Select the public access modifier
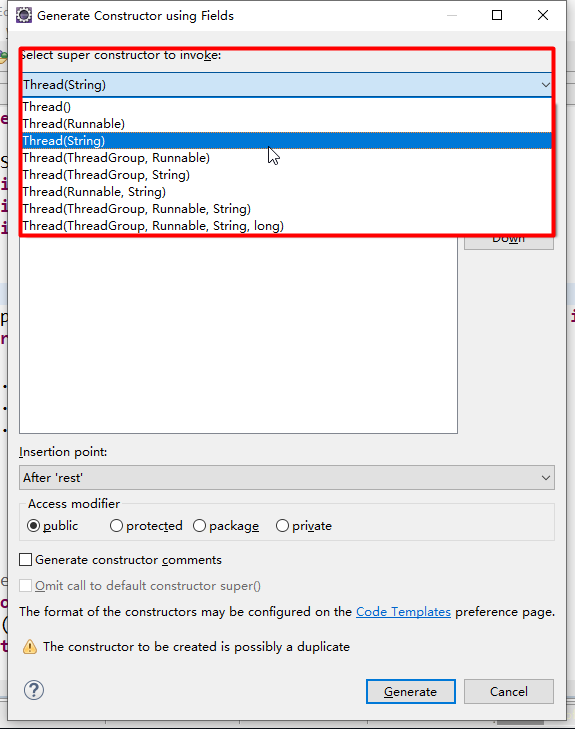Screen dimensions: 575x729 pos(33,526)
